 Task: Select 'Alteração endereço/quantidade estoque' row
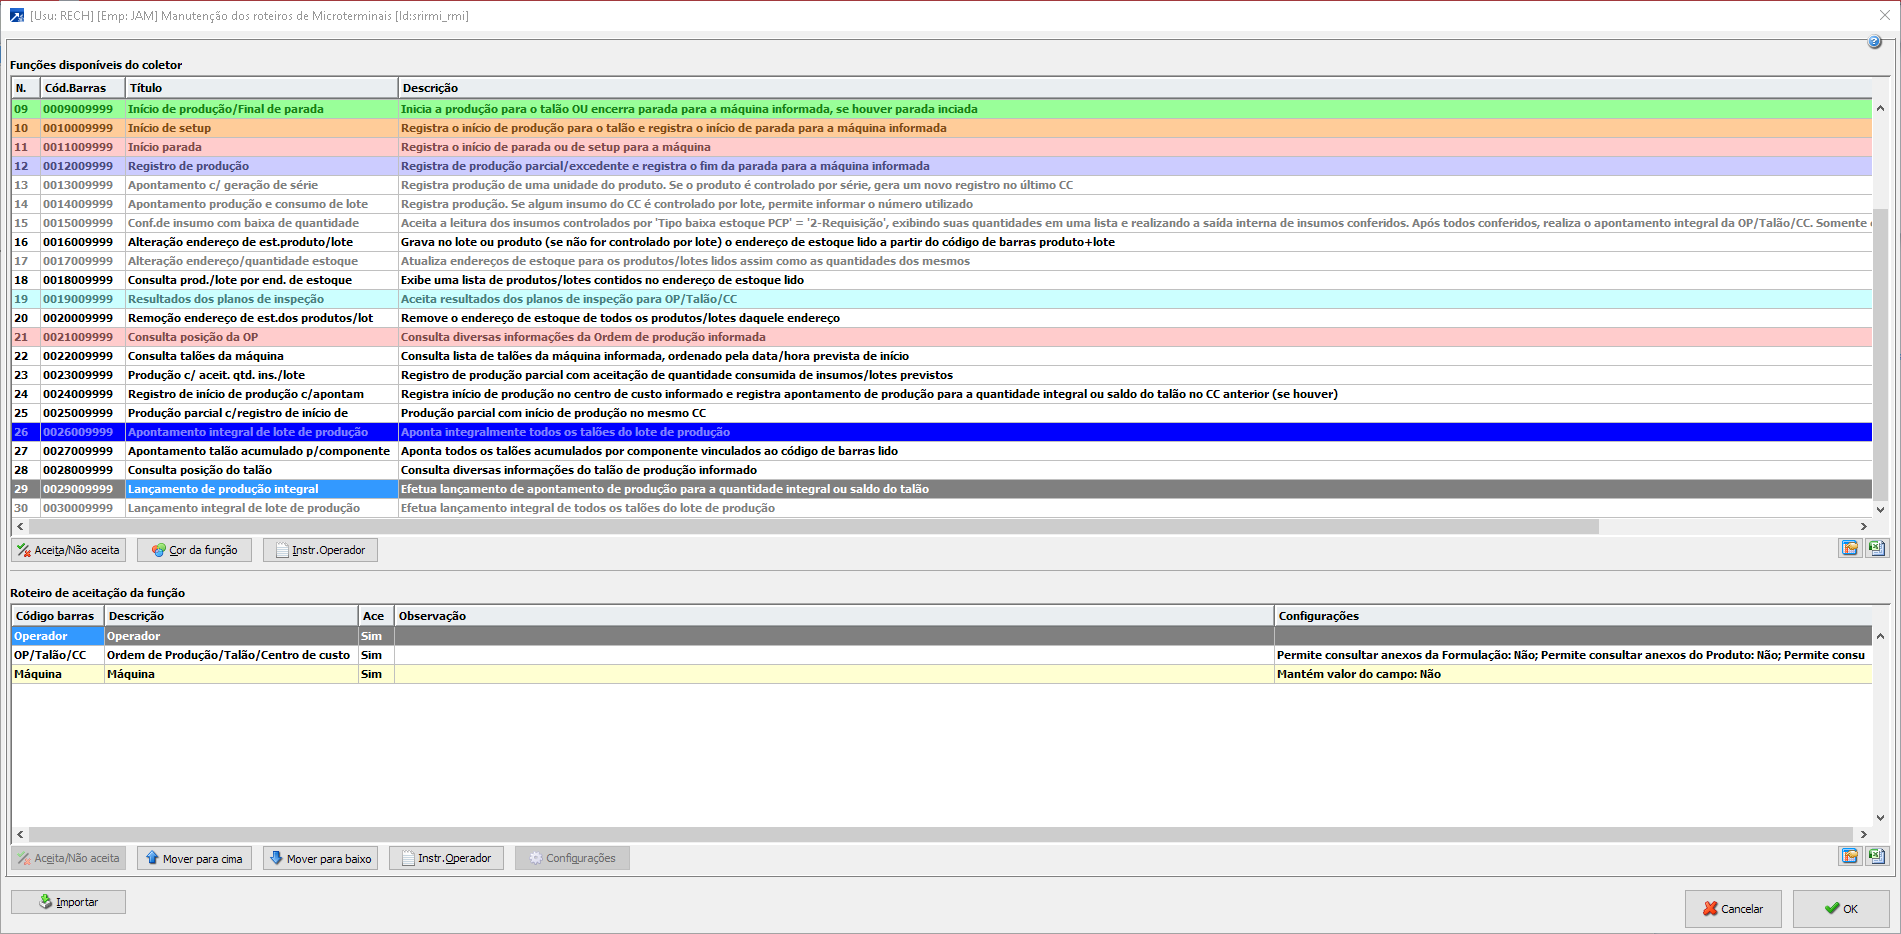[941, 261]
